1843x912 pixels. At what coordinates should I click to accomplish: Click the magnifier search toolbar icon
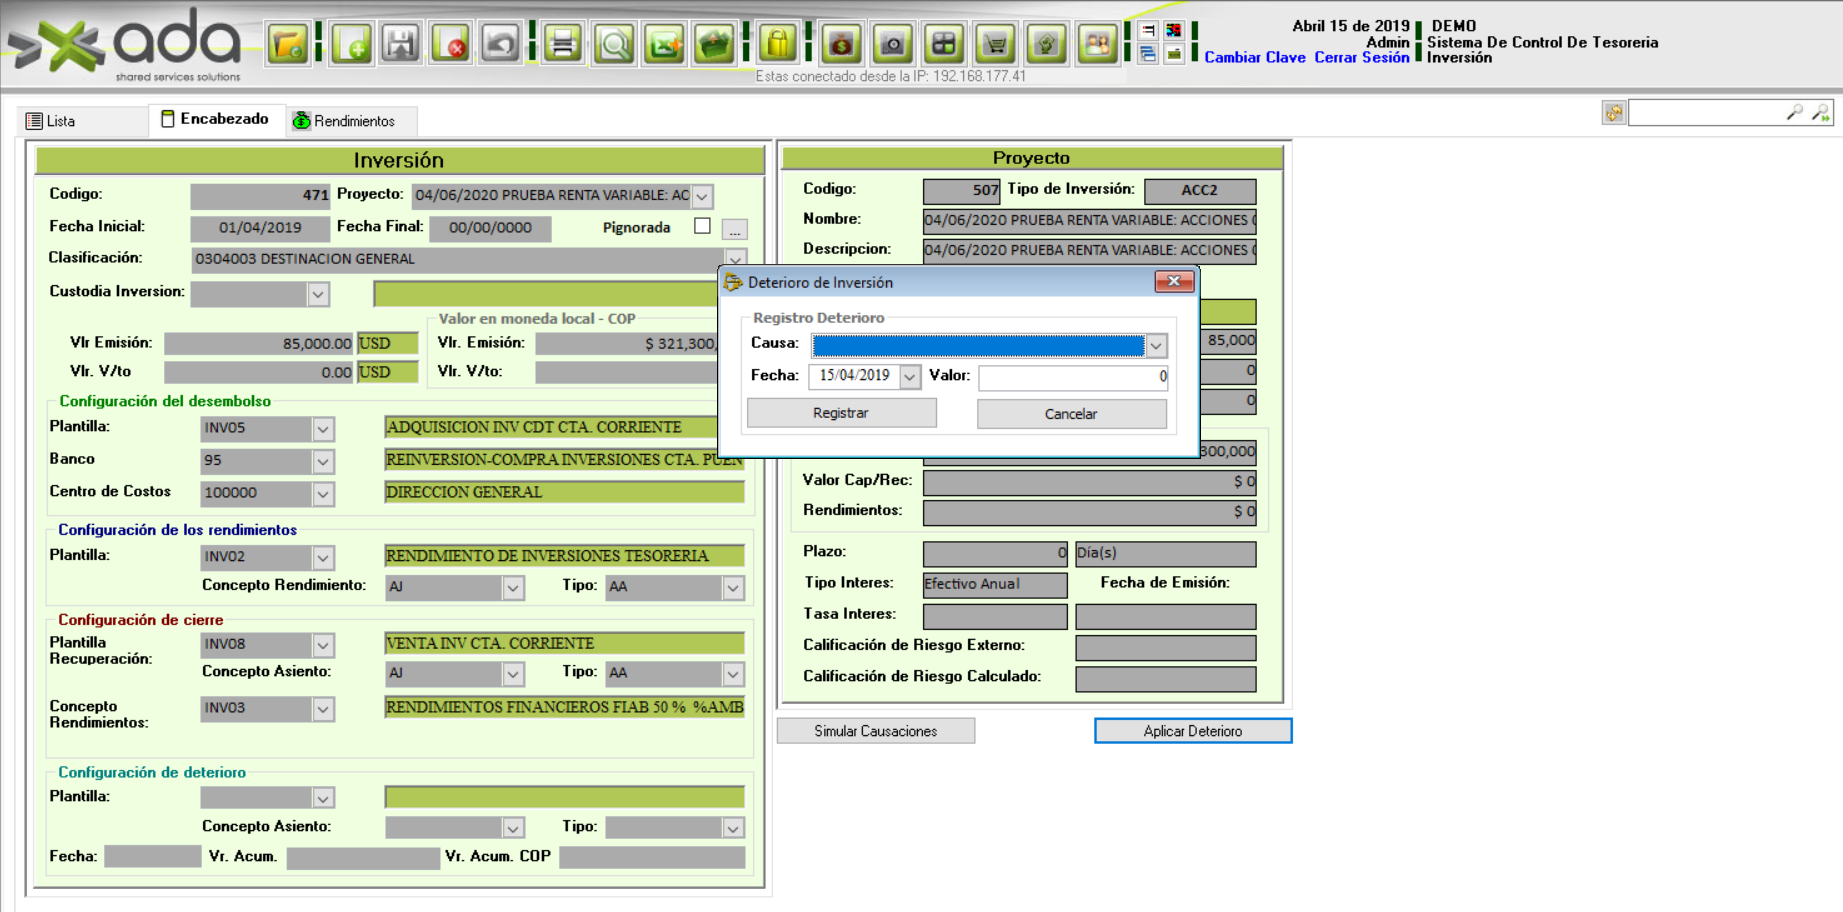click(x=614, y=44)
